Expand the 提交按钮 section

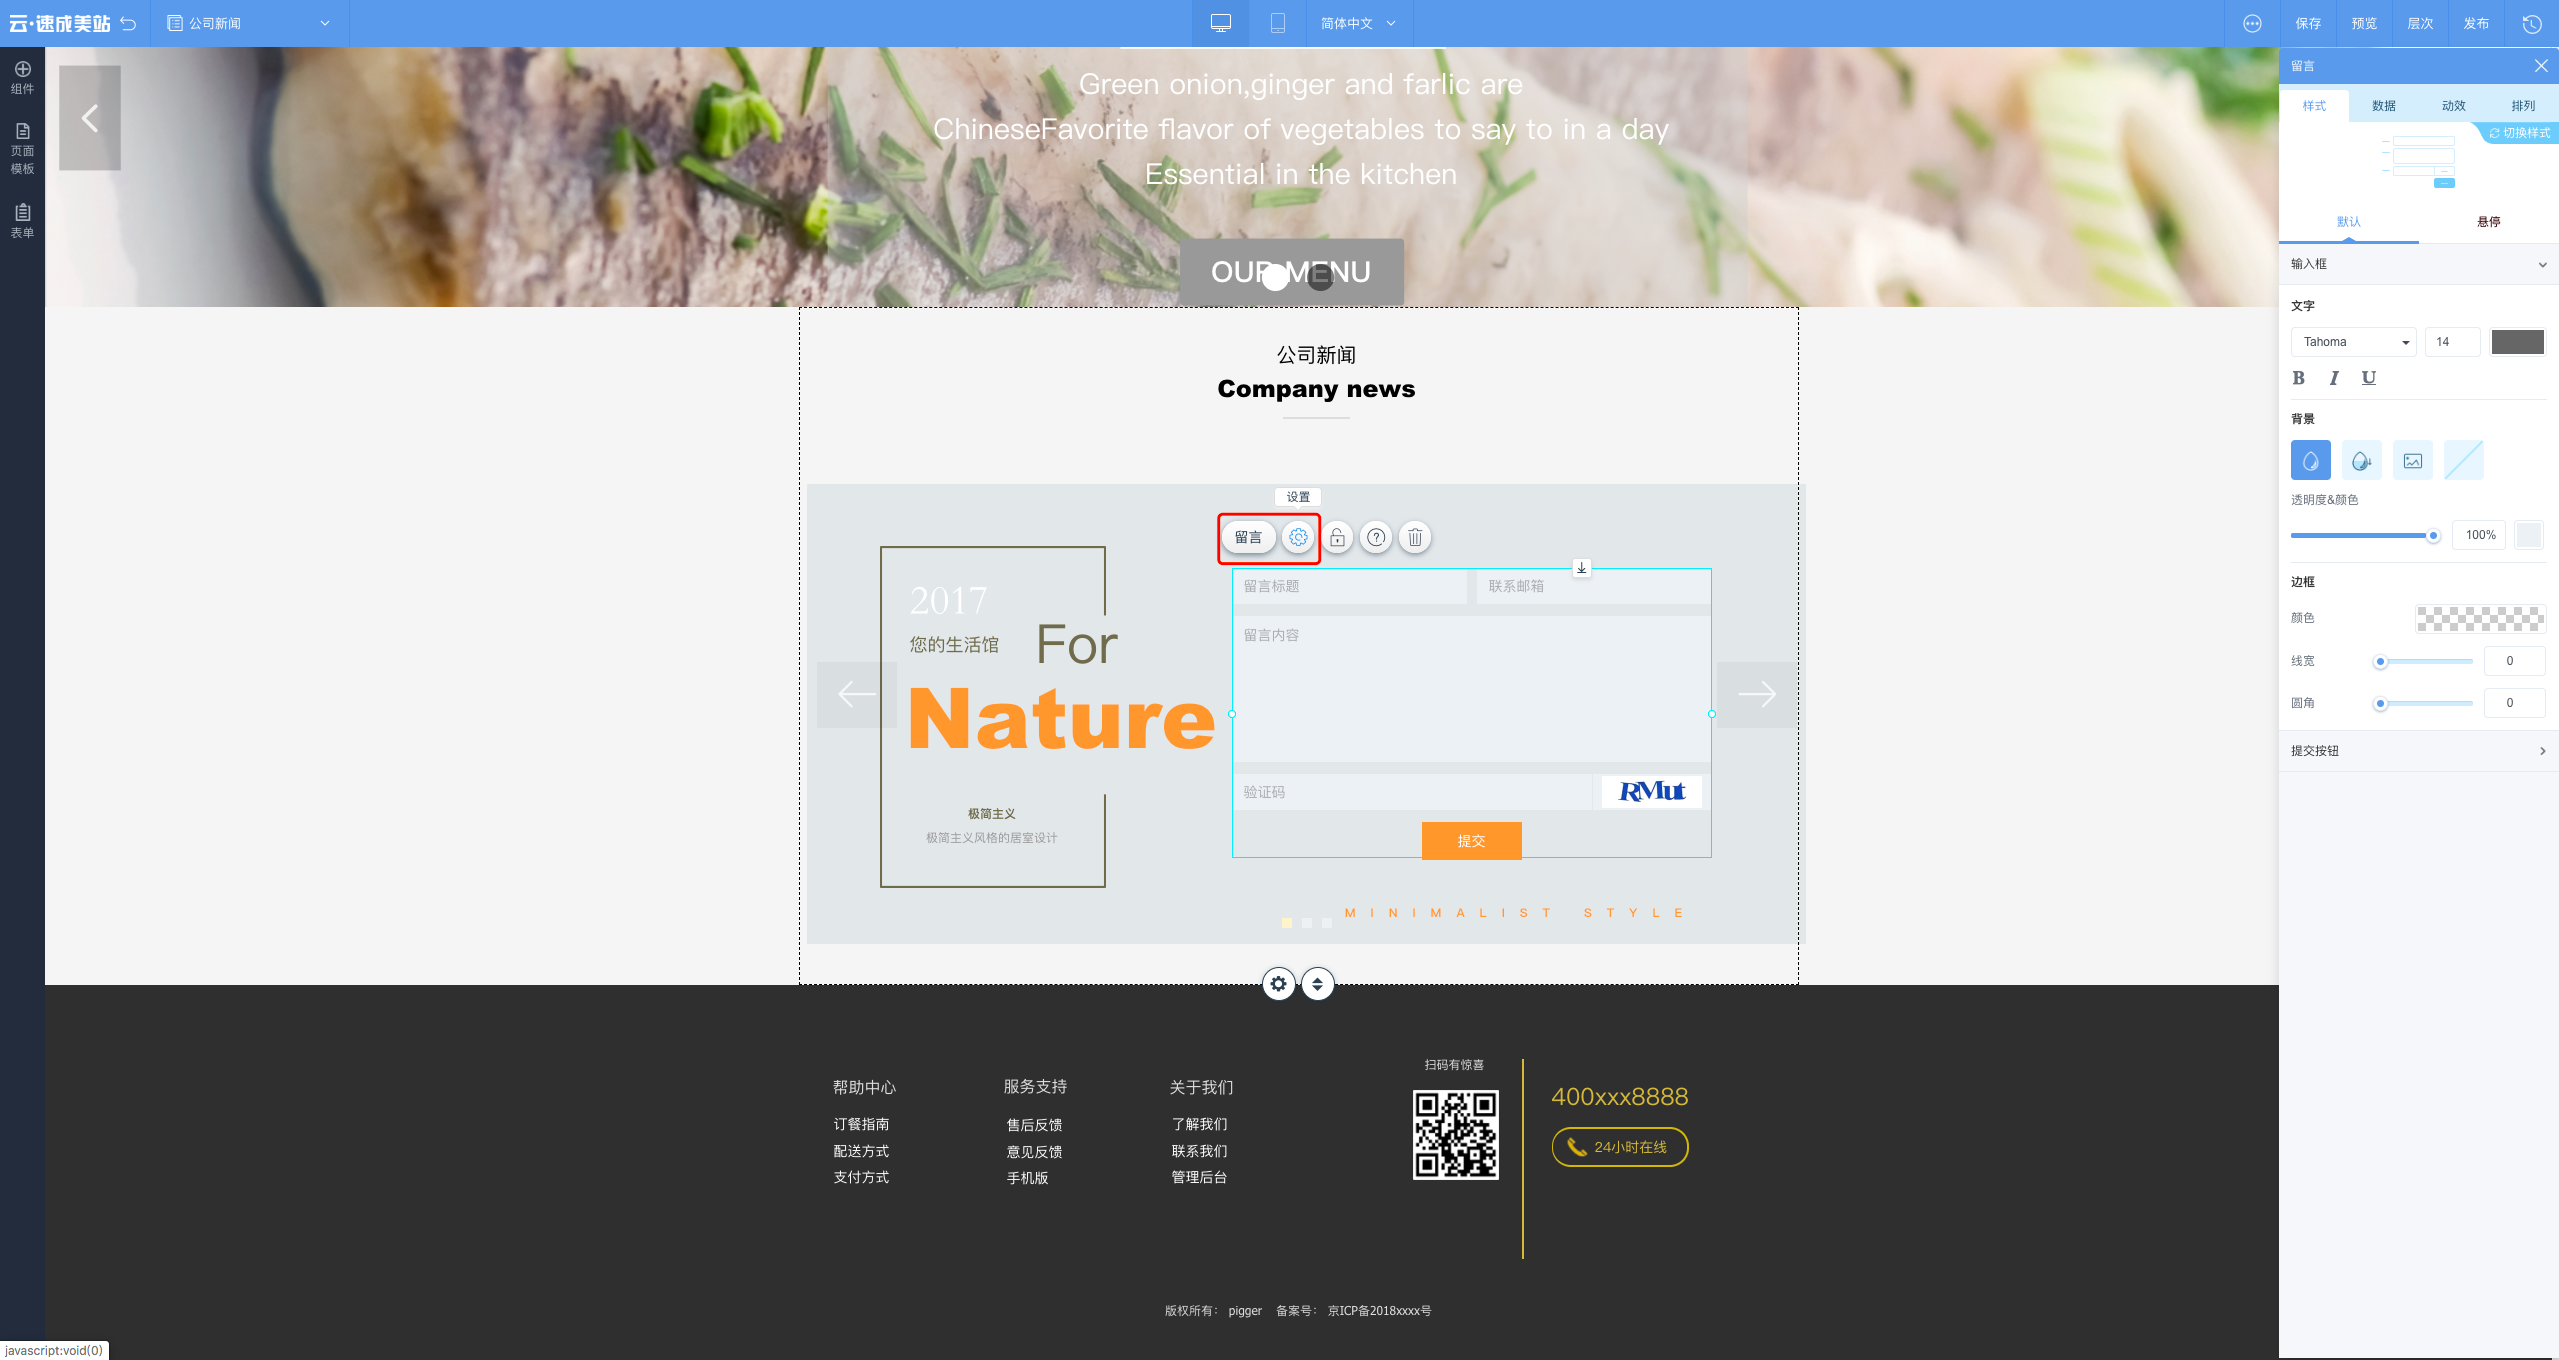click(2418, 751)
